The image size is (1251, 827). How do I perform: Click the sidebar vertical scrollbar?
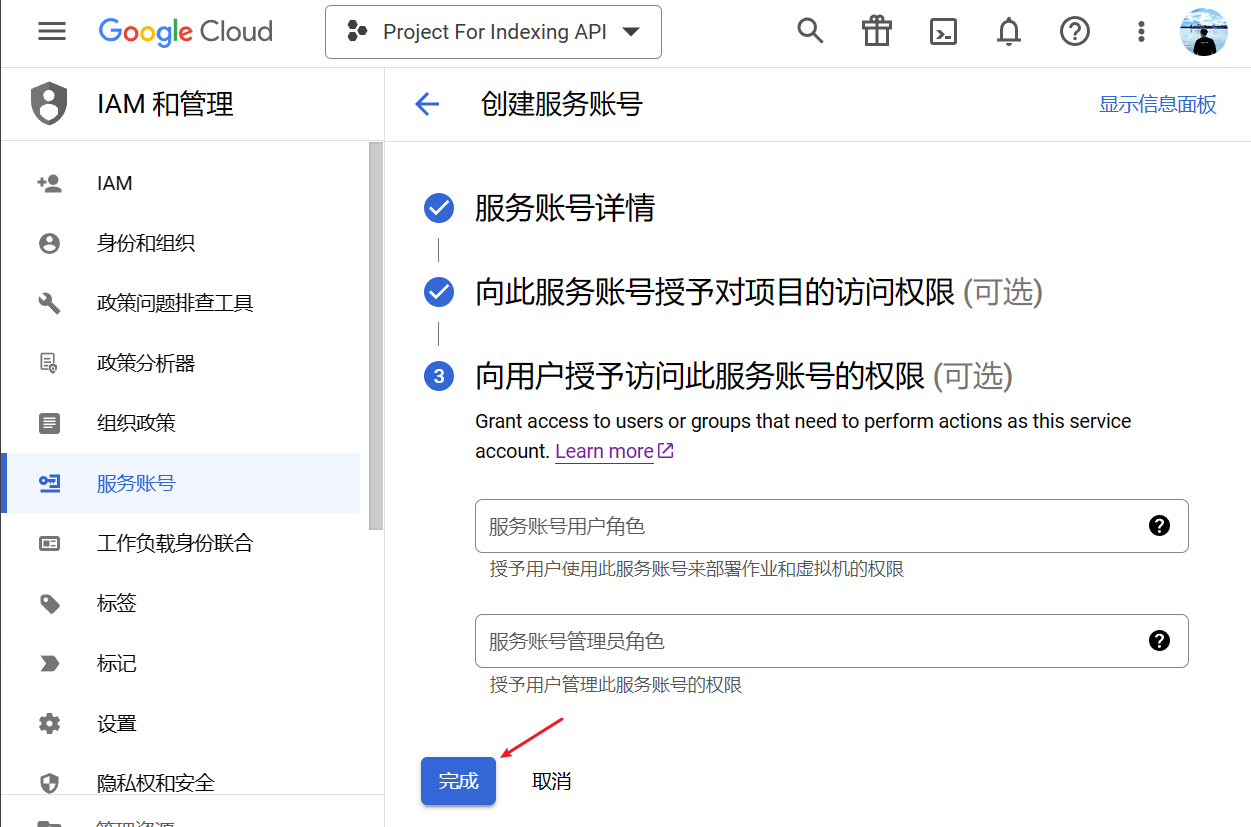(x=376, y=335)
